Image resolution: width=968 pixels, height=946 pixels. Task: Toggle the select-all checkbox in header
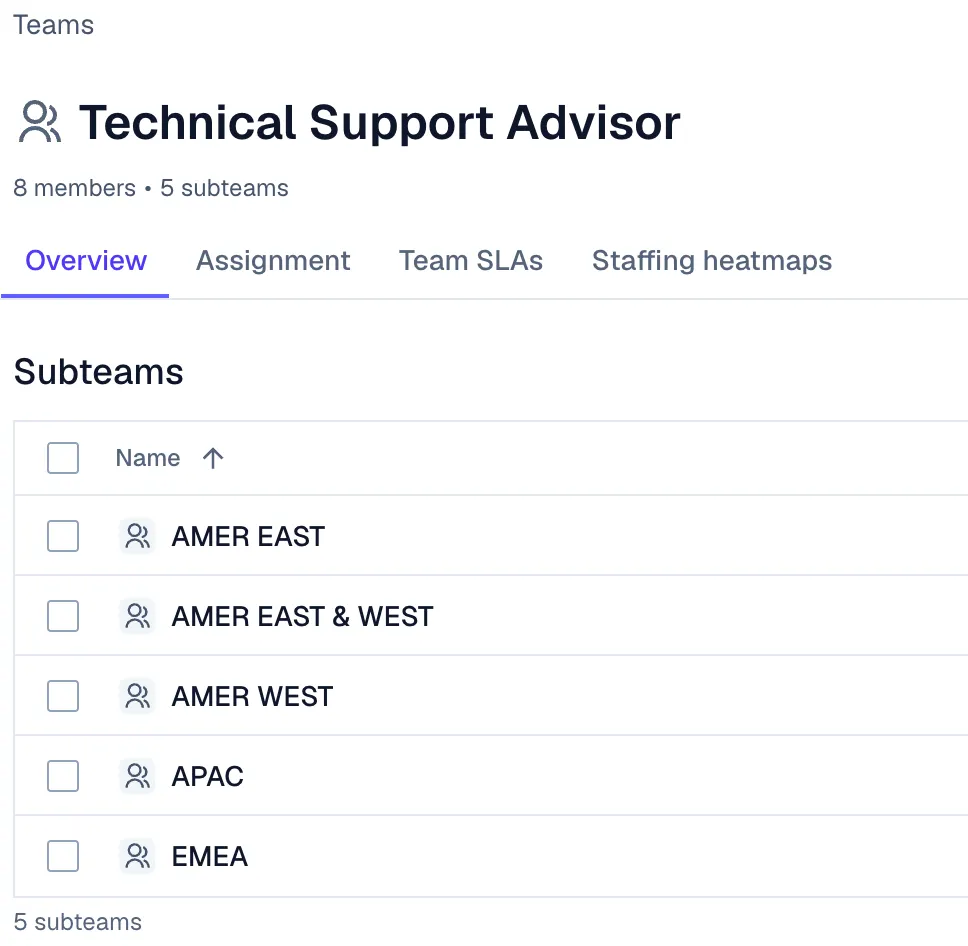[x=63, y=458]
